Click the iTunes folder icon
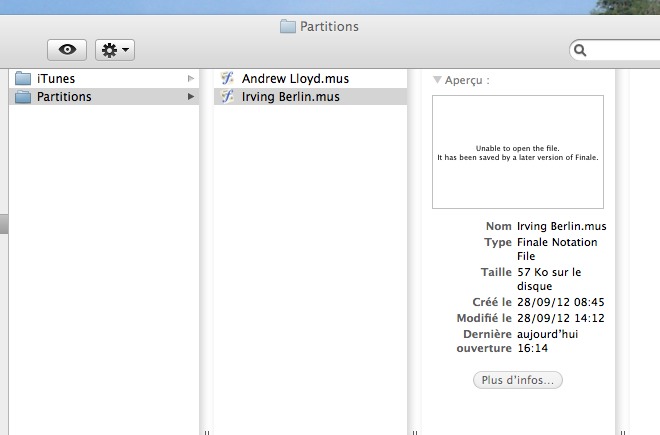This screenshot has width=660, height=435. point(23,78)
